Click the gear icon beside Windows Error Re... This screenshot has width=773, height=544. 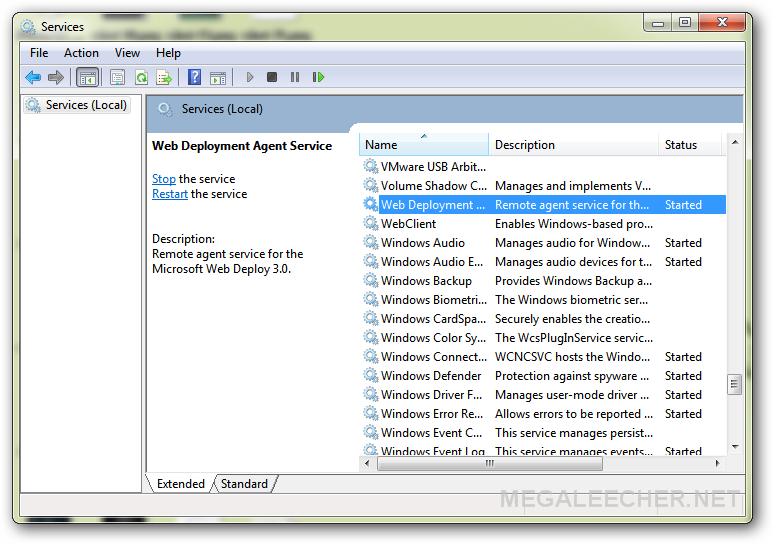click(x=371, y=413)
